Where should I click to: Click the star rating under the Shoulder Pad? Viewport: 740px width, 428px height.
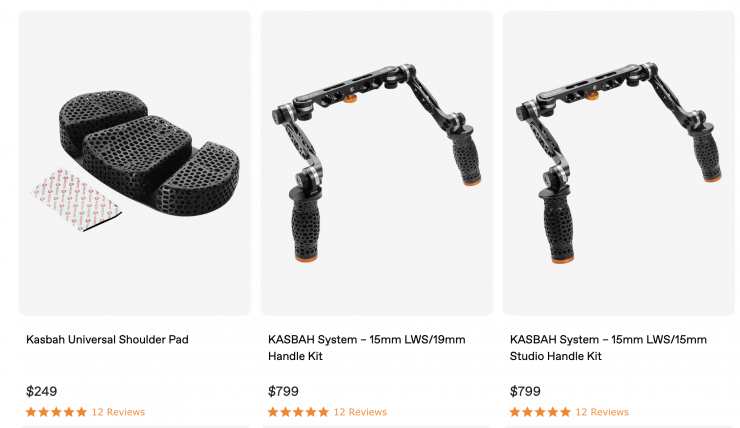(57, 412)
